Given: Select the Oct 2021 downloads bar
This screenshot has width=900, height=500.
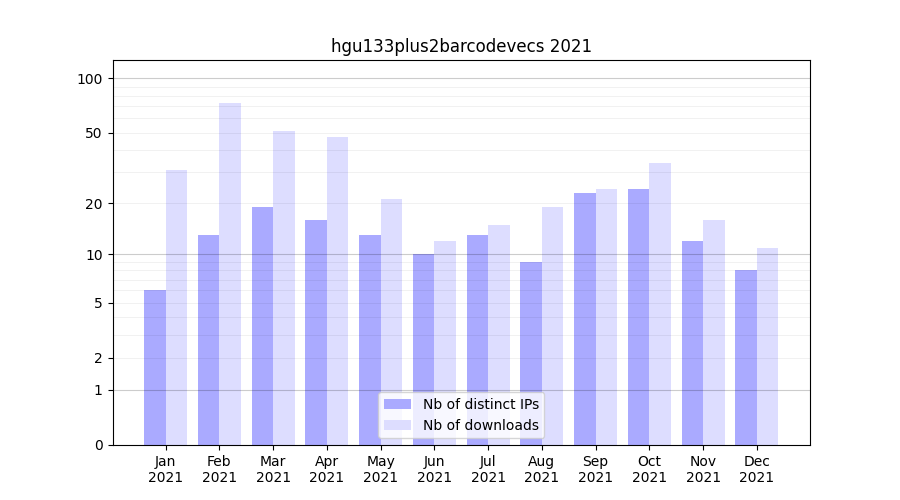Looking at the screenshot, I should click(660, 303).
